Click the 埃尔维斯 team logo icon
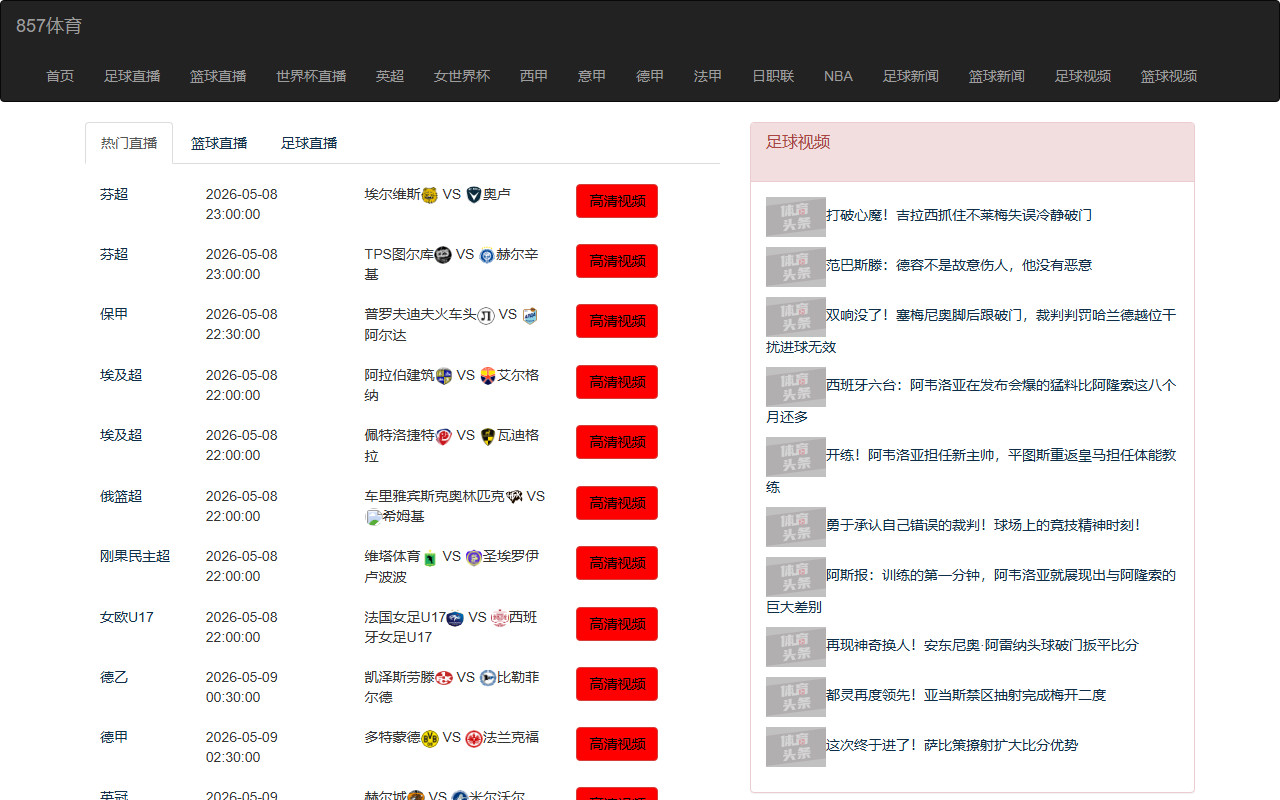The height and width of the screenshot is (800, 1280). (x=430, y=195)
